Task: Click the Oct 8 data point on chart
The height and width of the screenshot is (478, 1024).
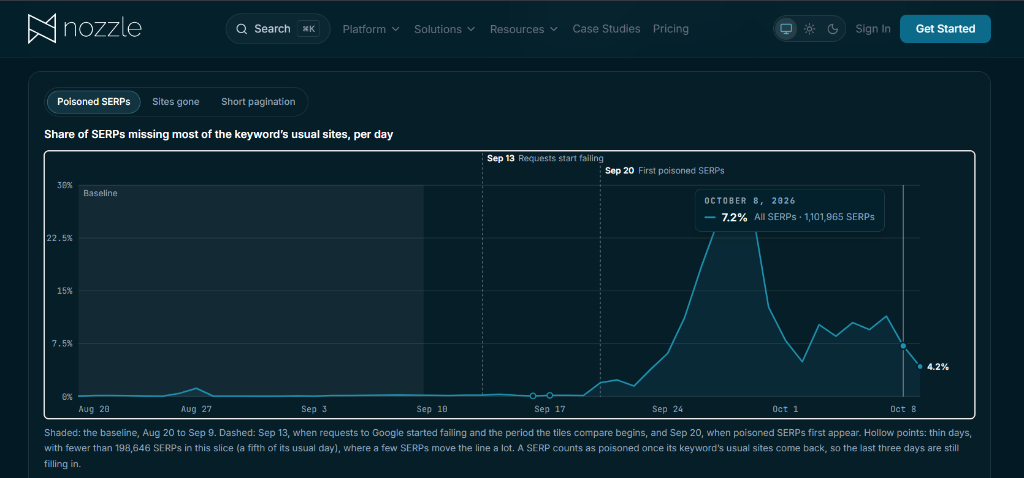Action: coord(903,345)
